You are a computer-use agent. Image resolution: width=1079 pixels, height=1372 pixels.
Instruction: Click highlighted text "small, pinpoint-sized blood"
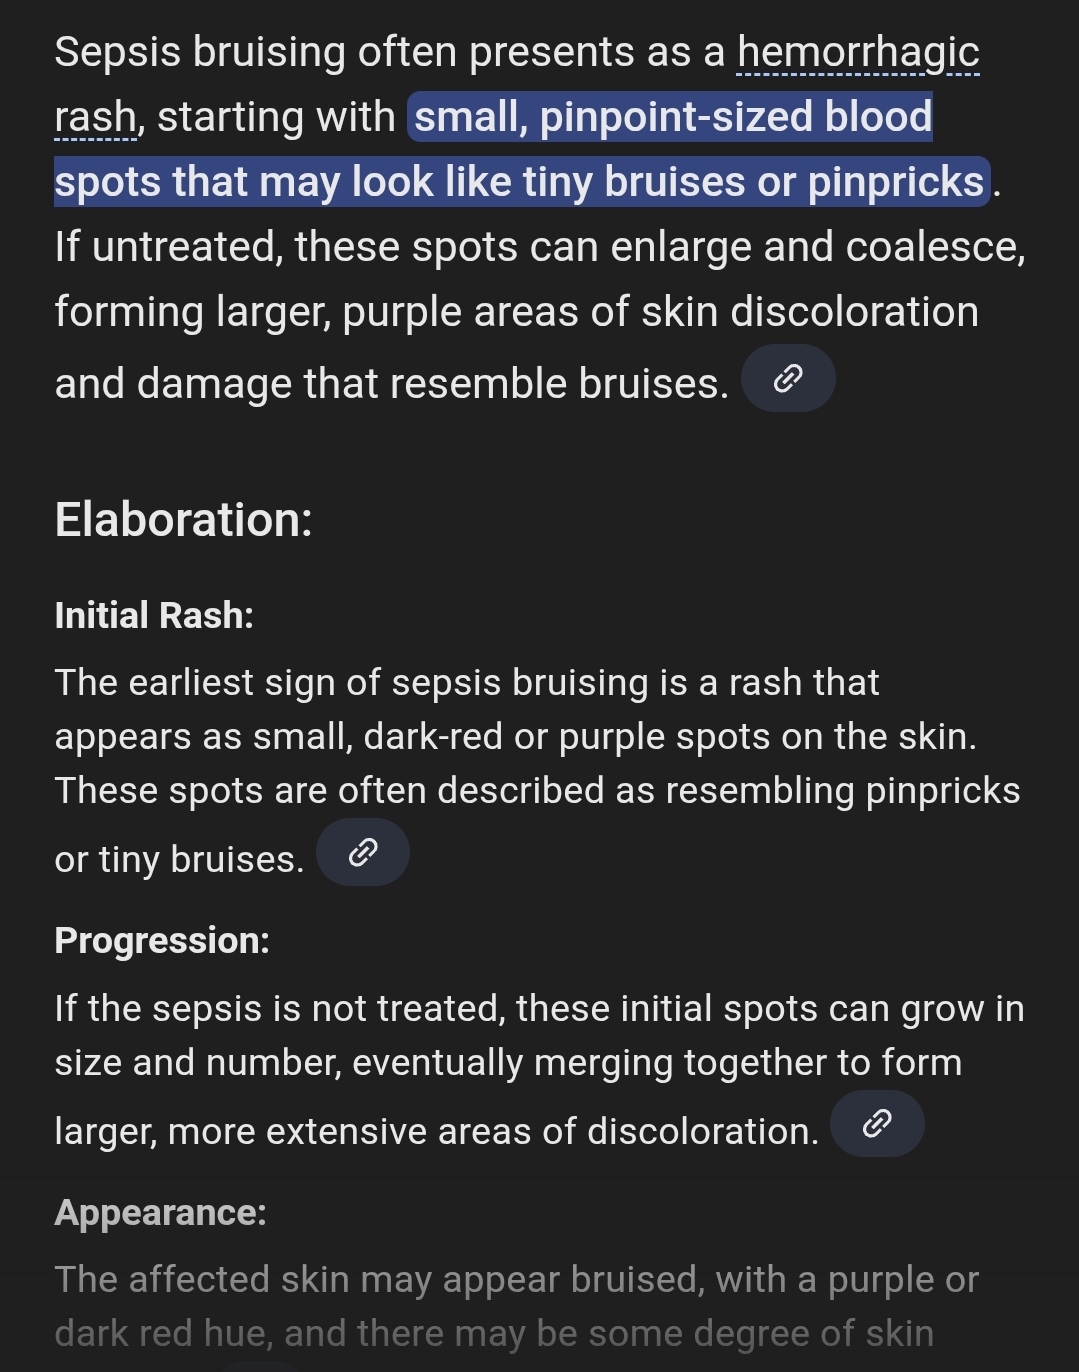[672, 117]
